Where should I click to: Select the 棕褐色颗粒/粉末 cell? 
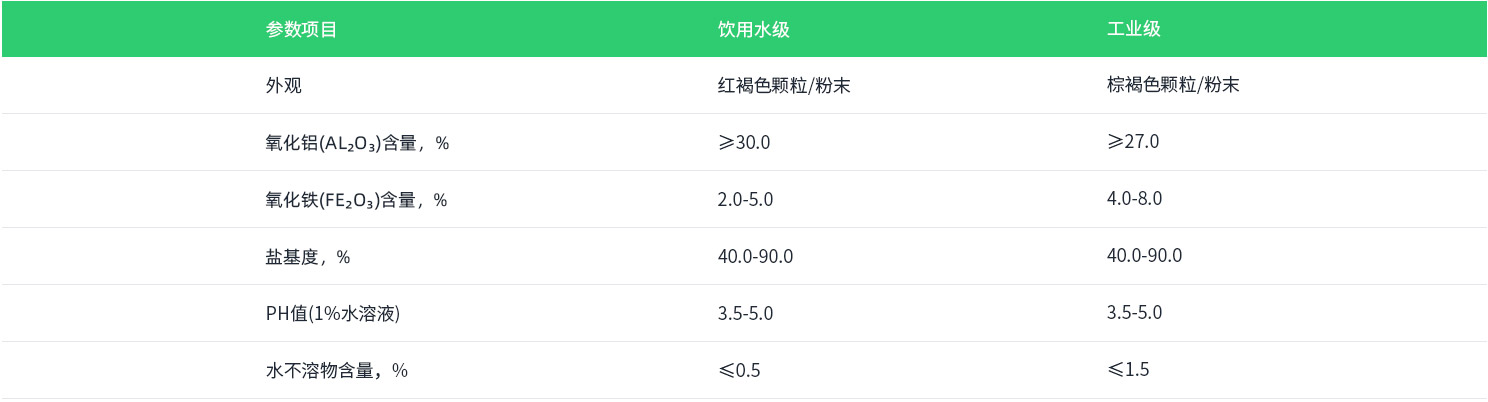1172,86
